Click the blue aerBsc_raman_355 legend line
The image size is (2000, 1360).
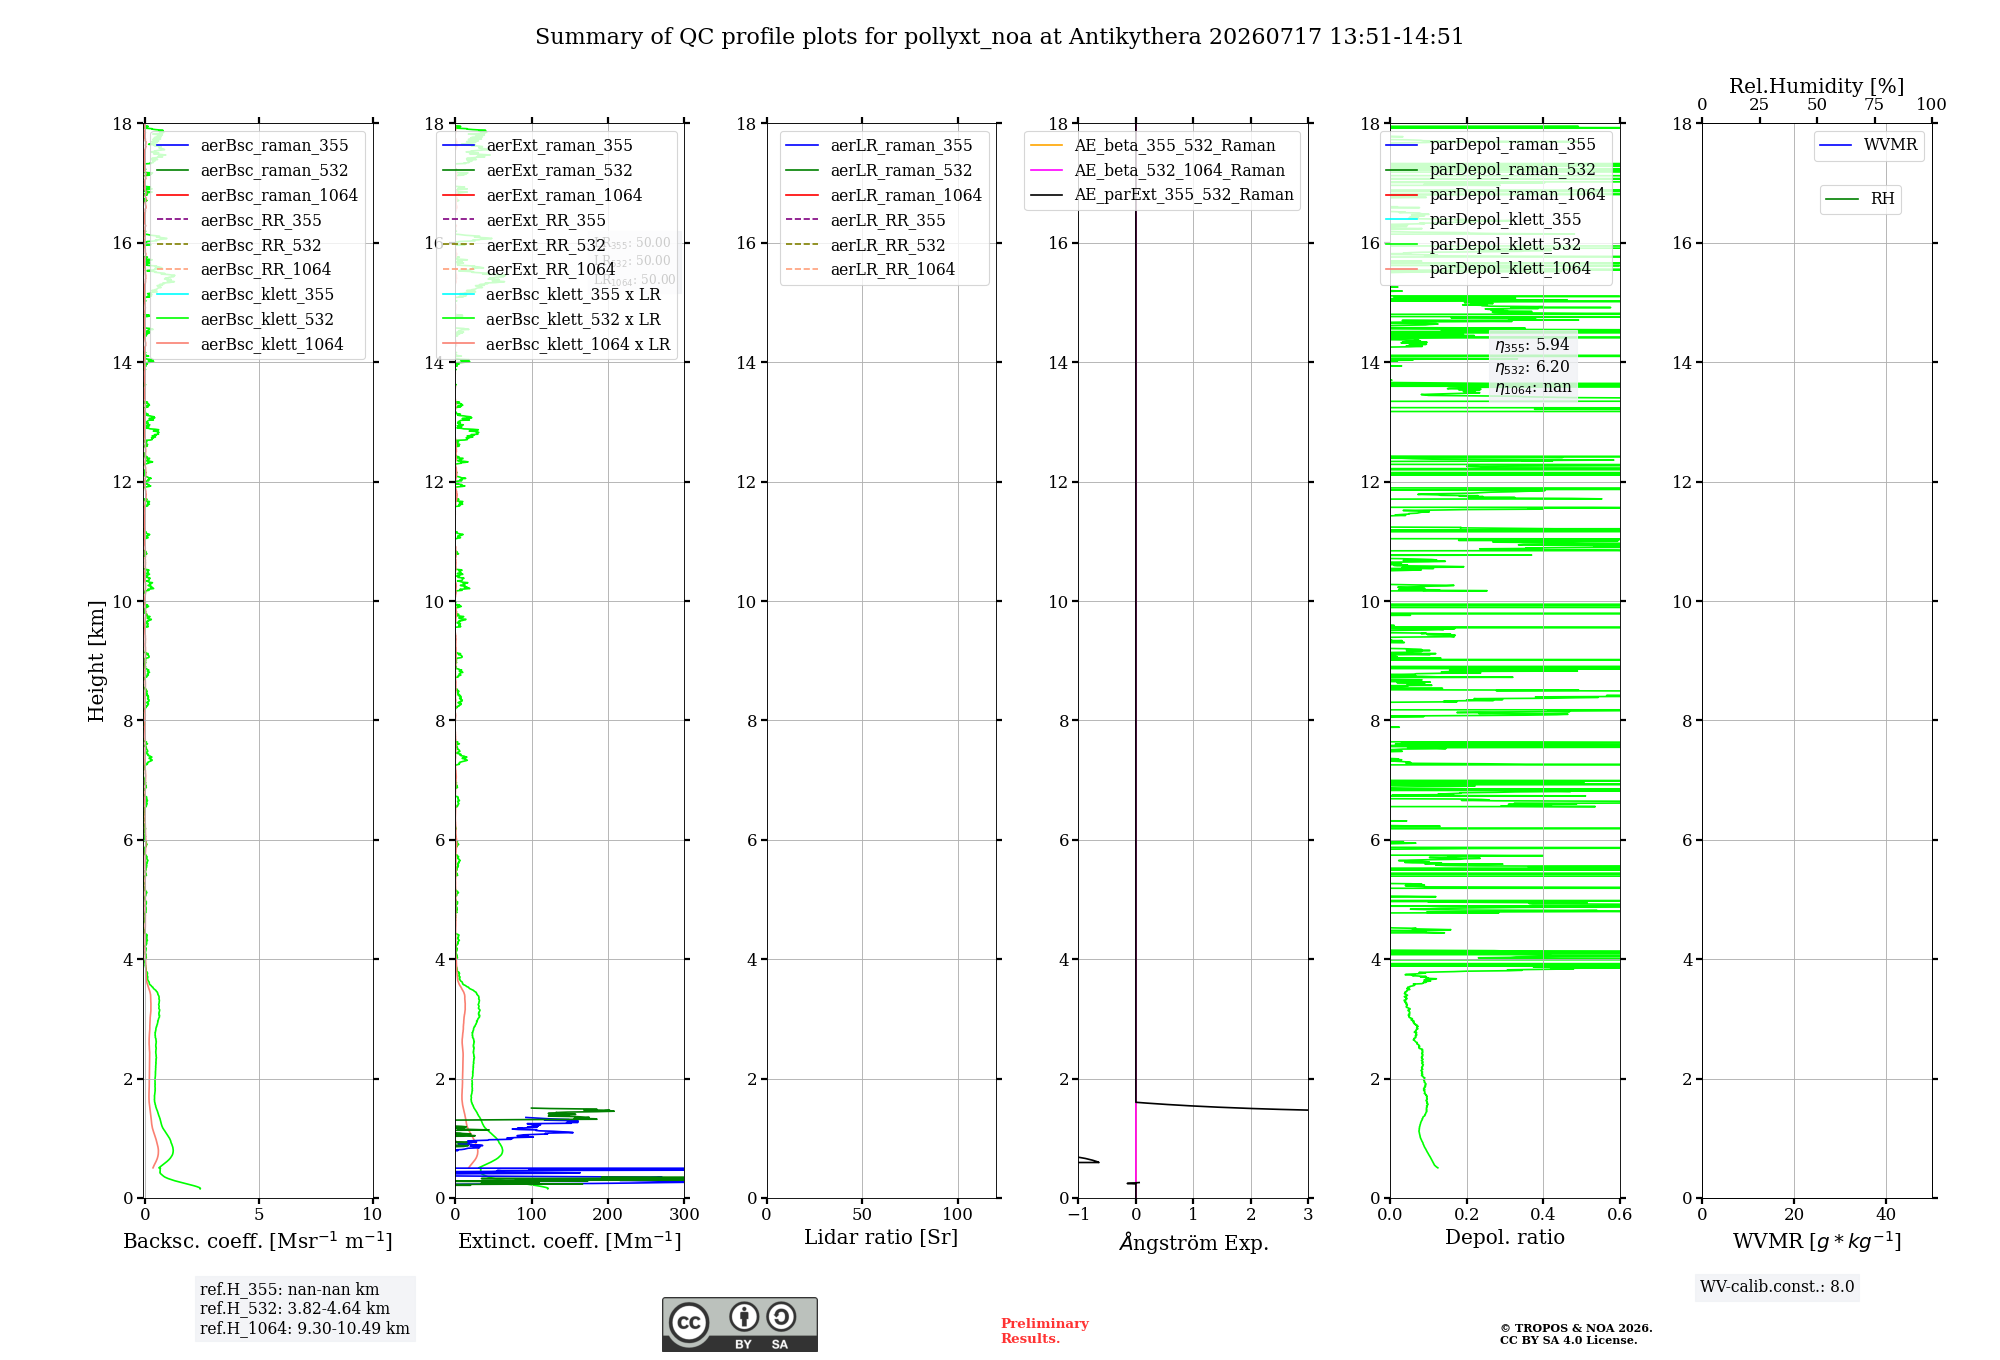click(173, 146)
